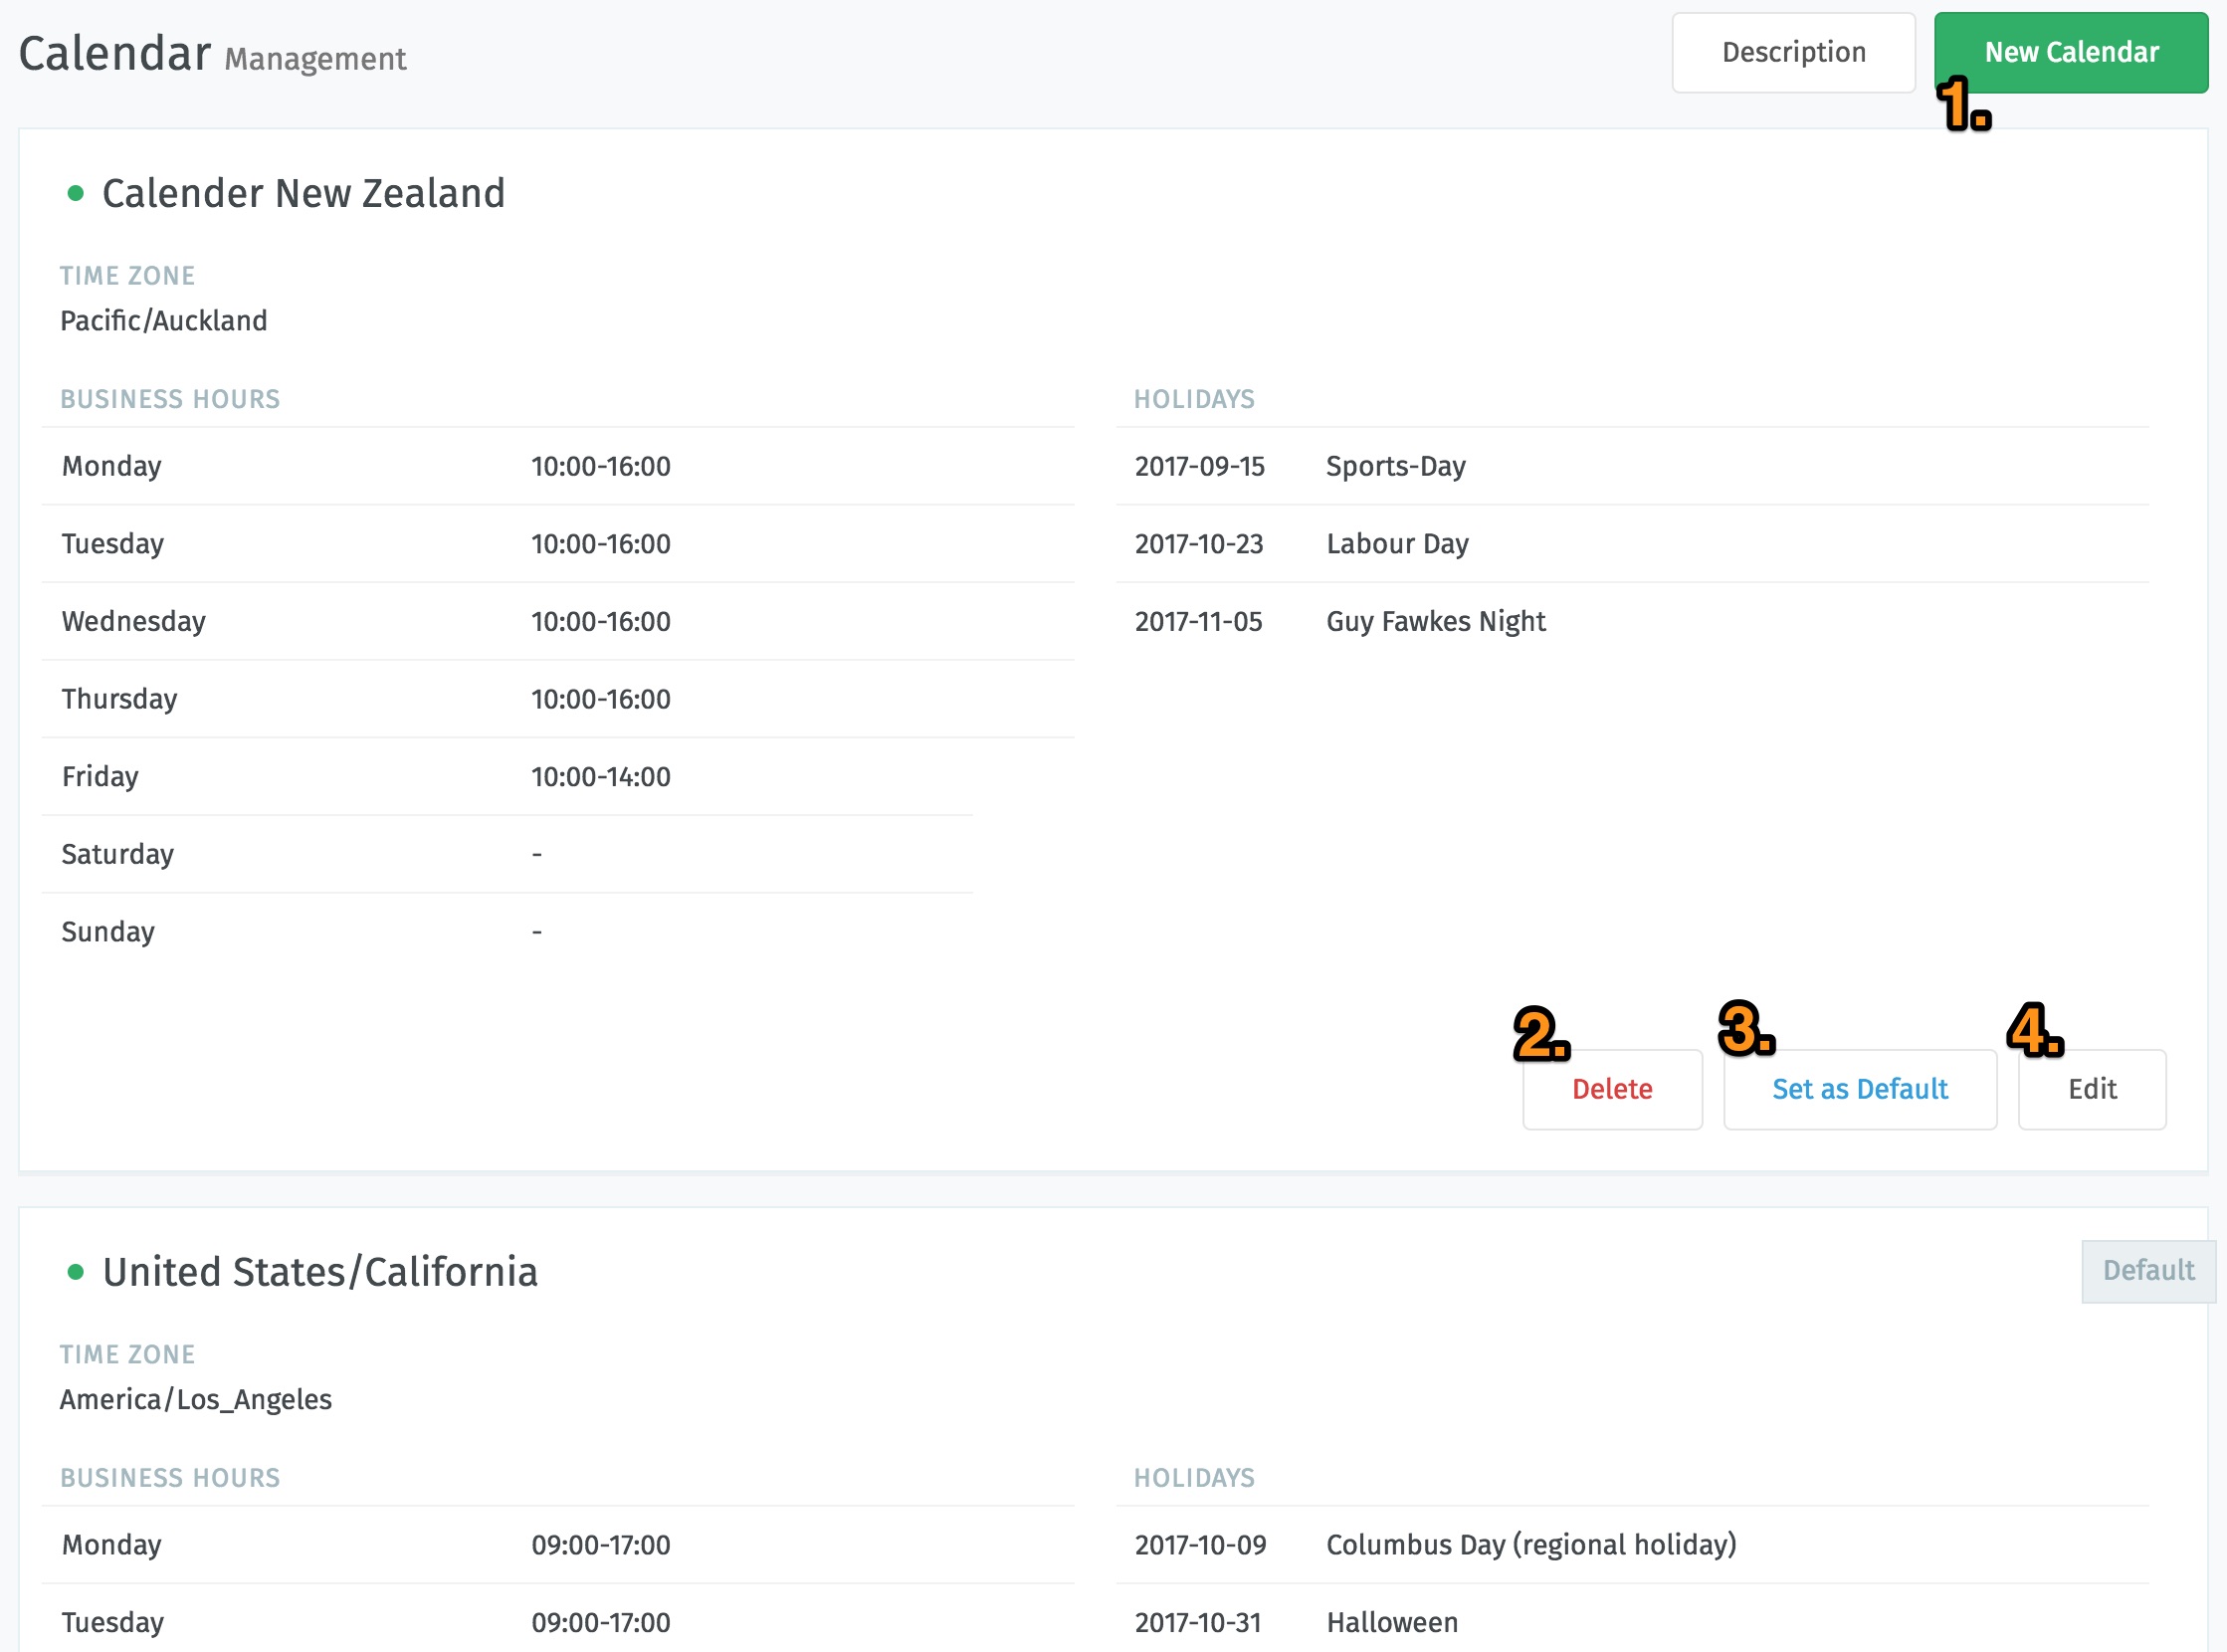Click the New Calendar button

[x=2070, y=53]
